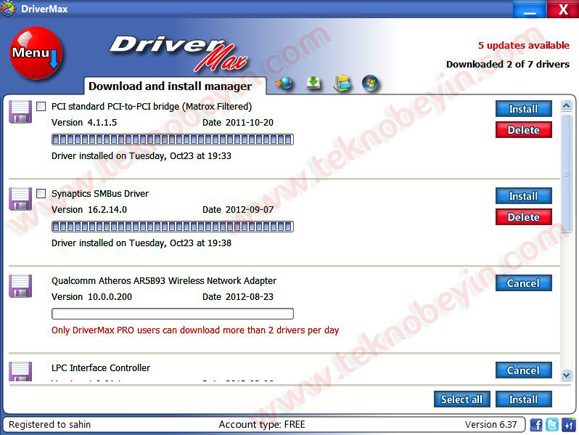Click the empty Qualcomm Atheros progress bar
Viewport: 579px width, 435px height.
(x=172, y=314)
